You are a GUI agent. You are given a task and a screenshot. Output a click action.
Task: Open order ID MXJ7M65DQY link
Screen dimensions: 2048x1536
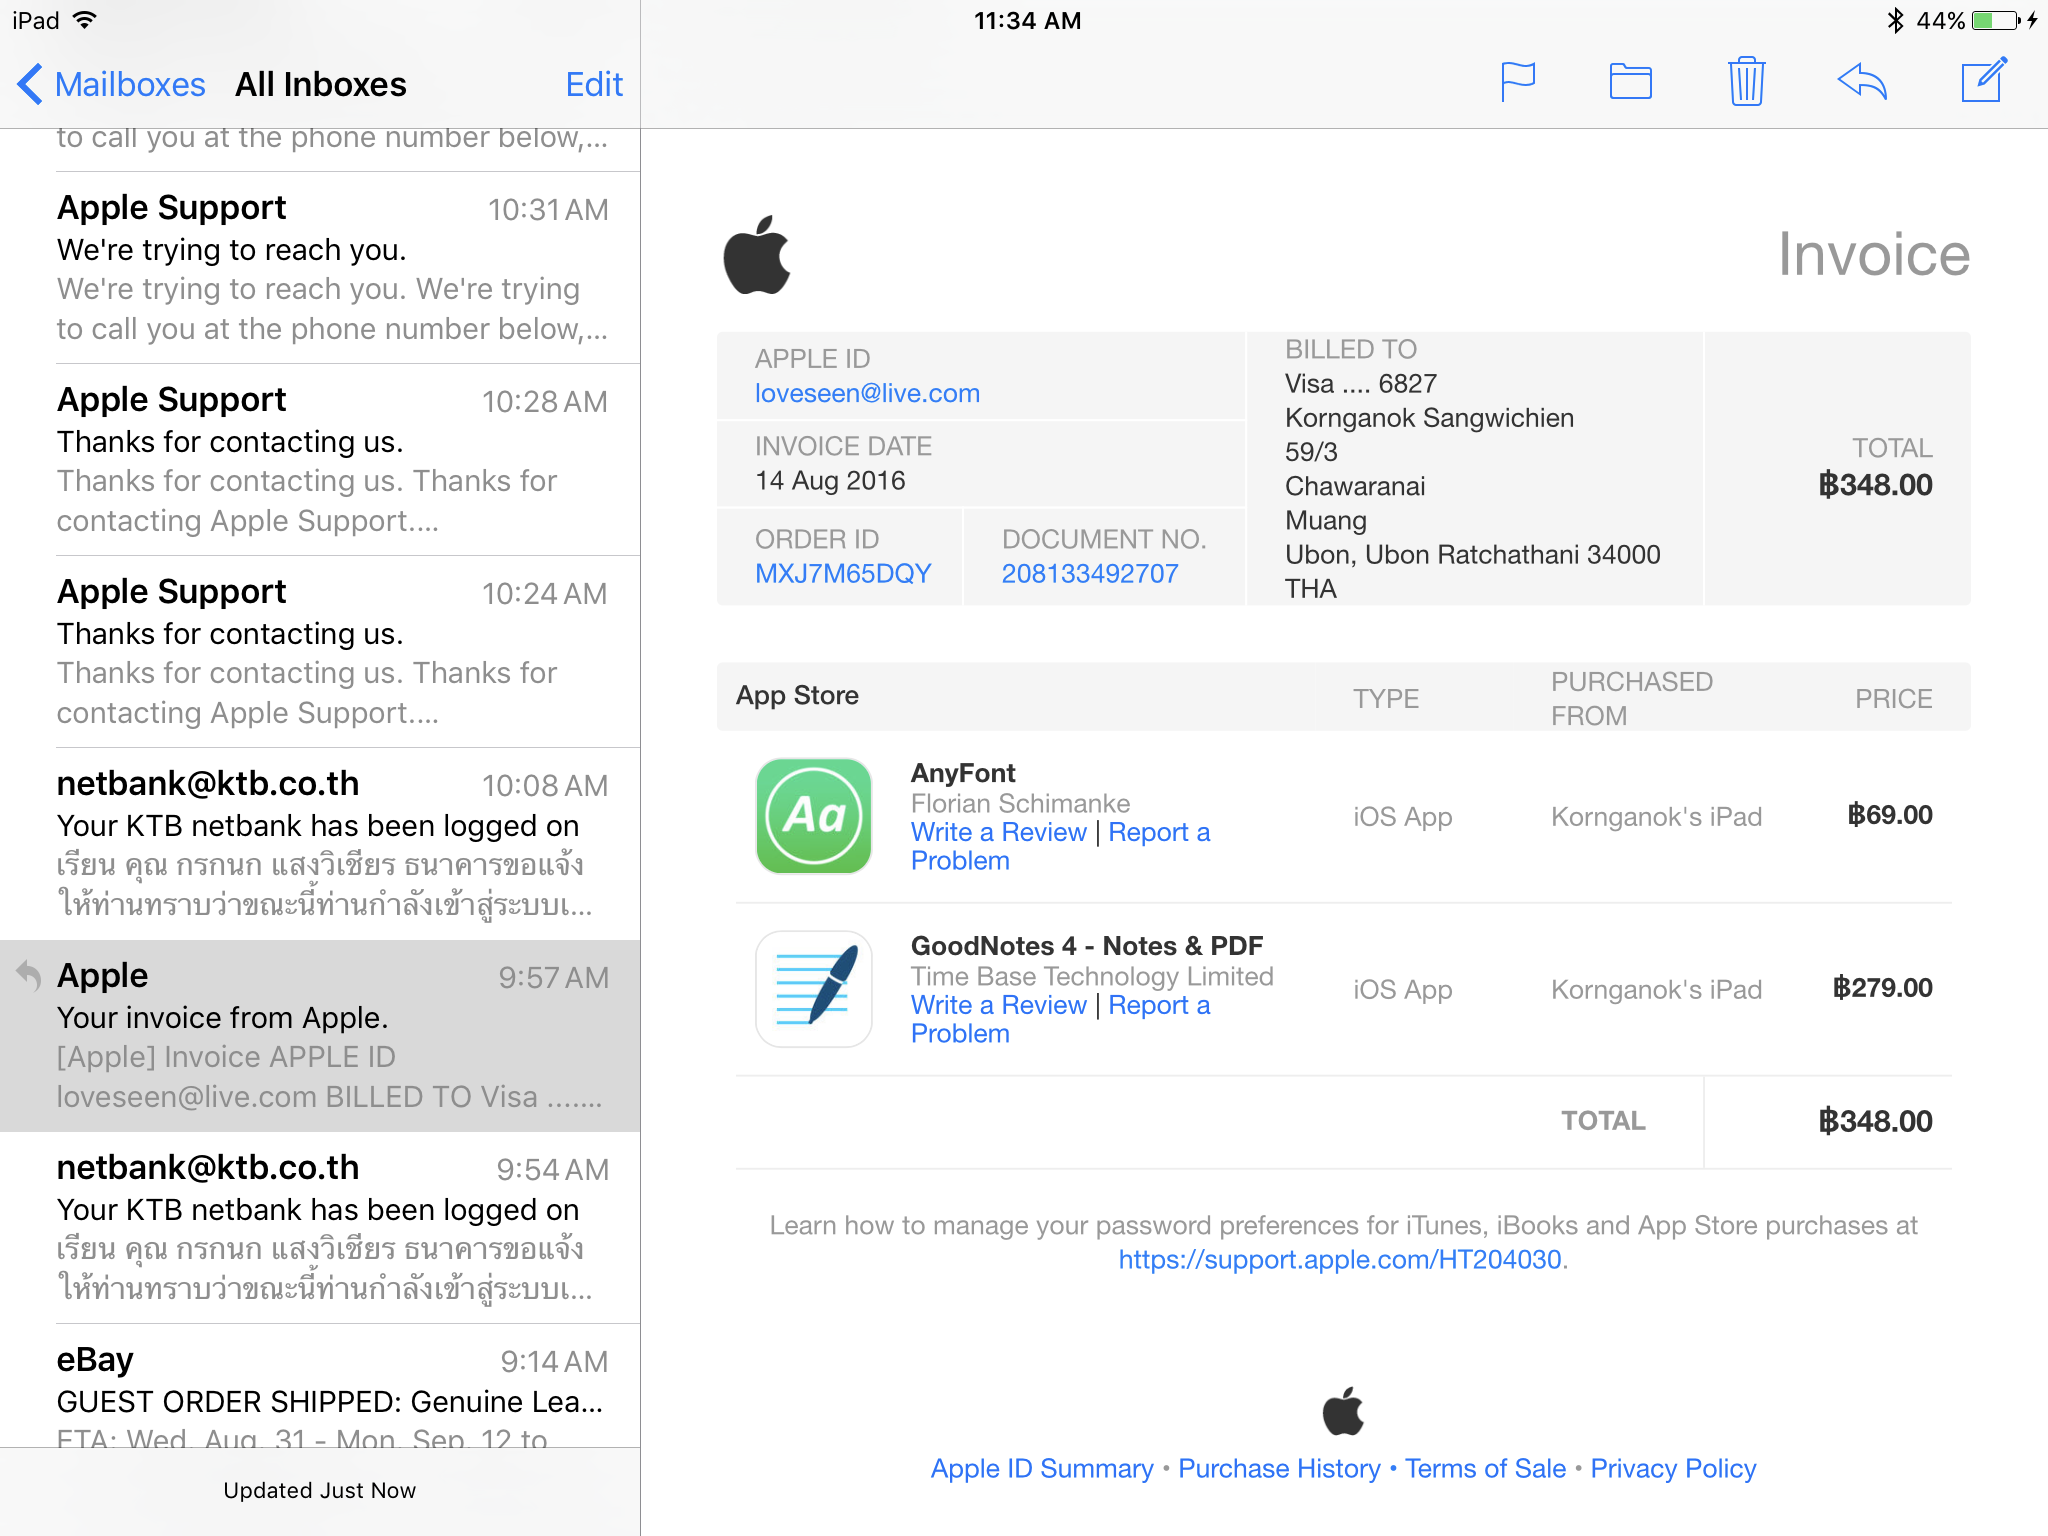[x=843, y=573]
